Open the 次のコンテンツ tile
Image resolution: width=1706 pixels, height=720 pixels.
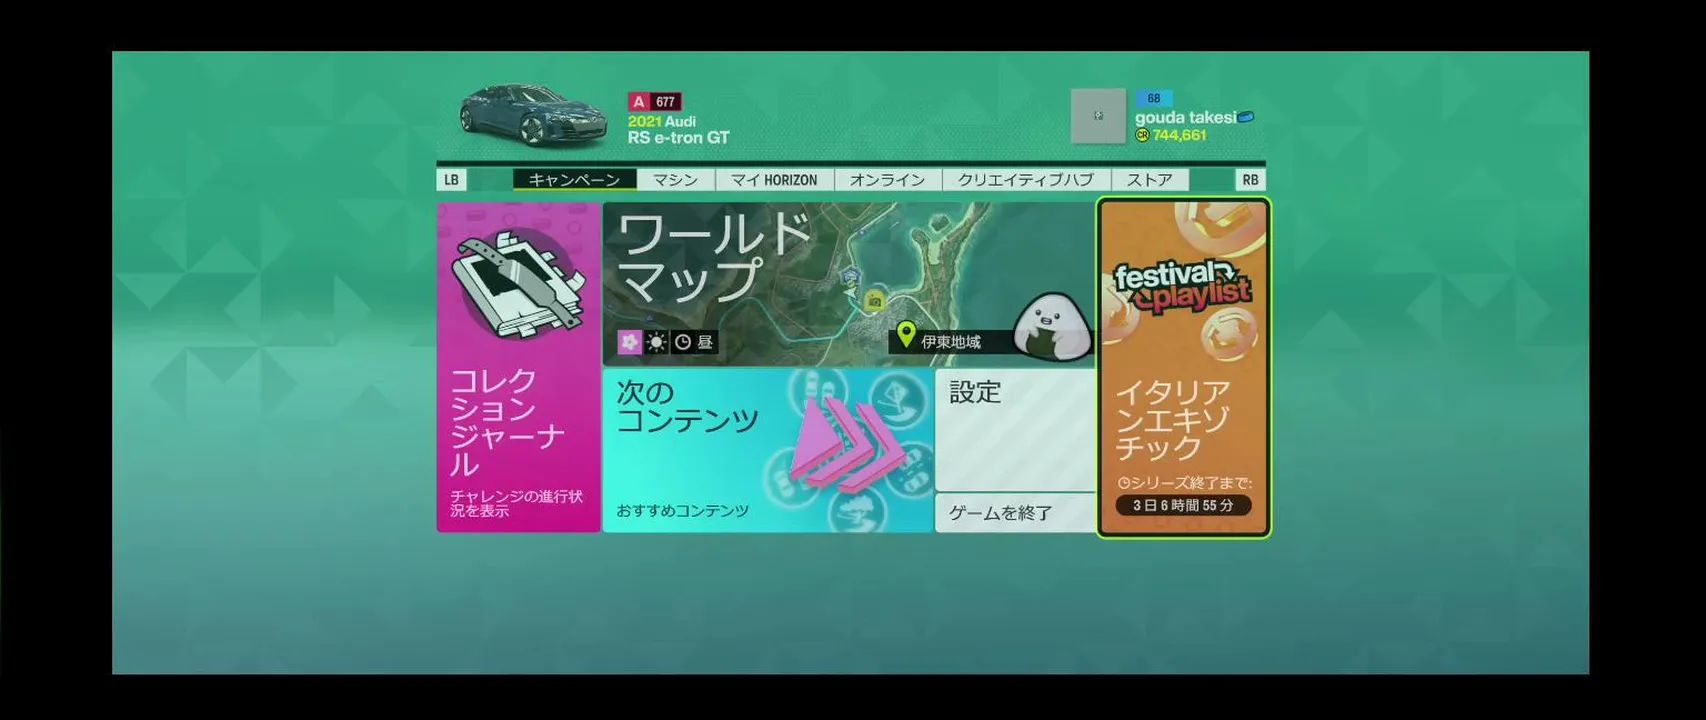click(767, 450)
